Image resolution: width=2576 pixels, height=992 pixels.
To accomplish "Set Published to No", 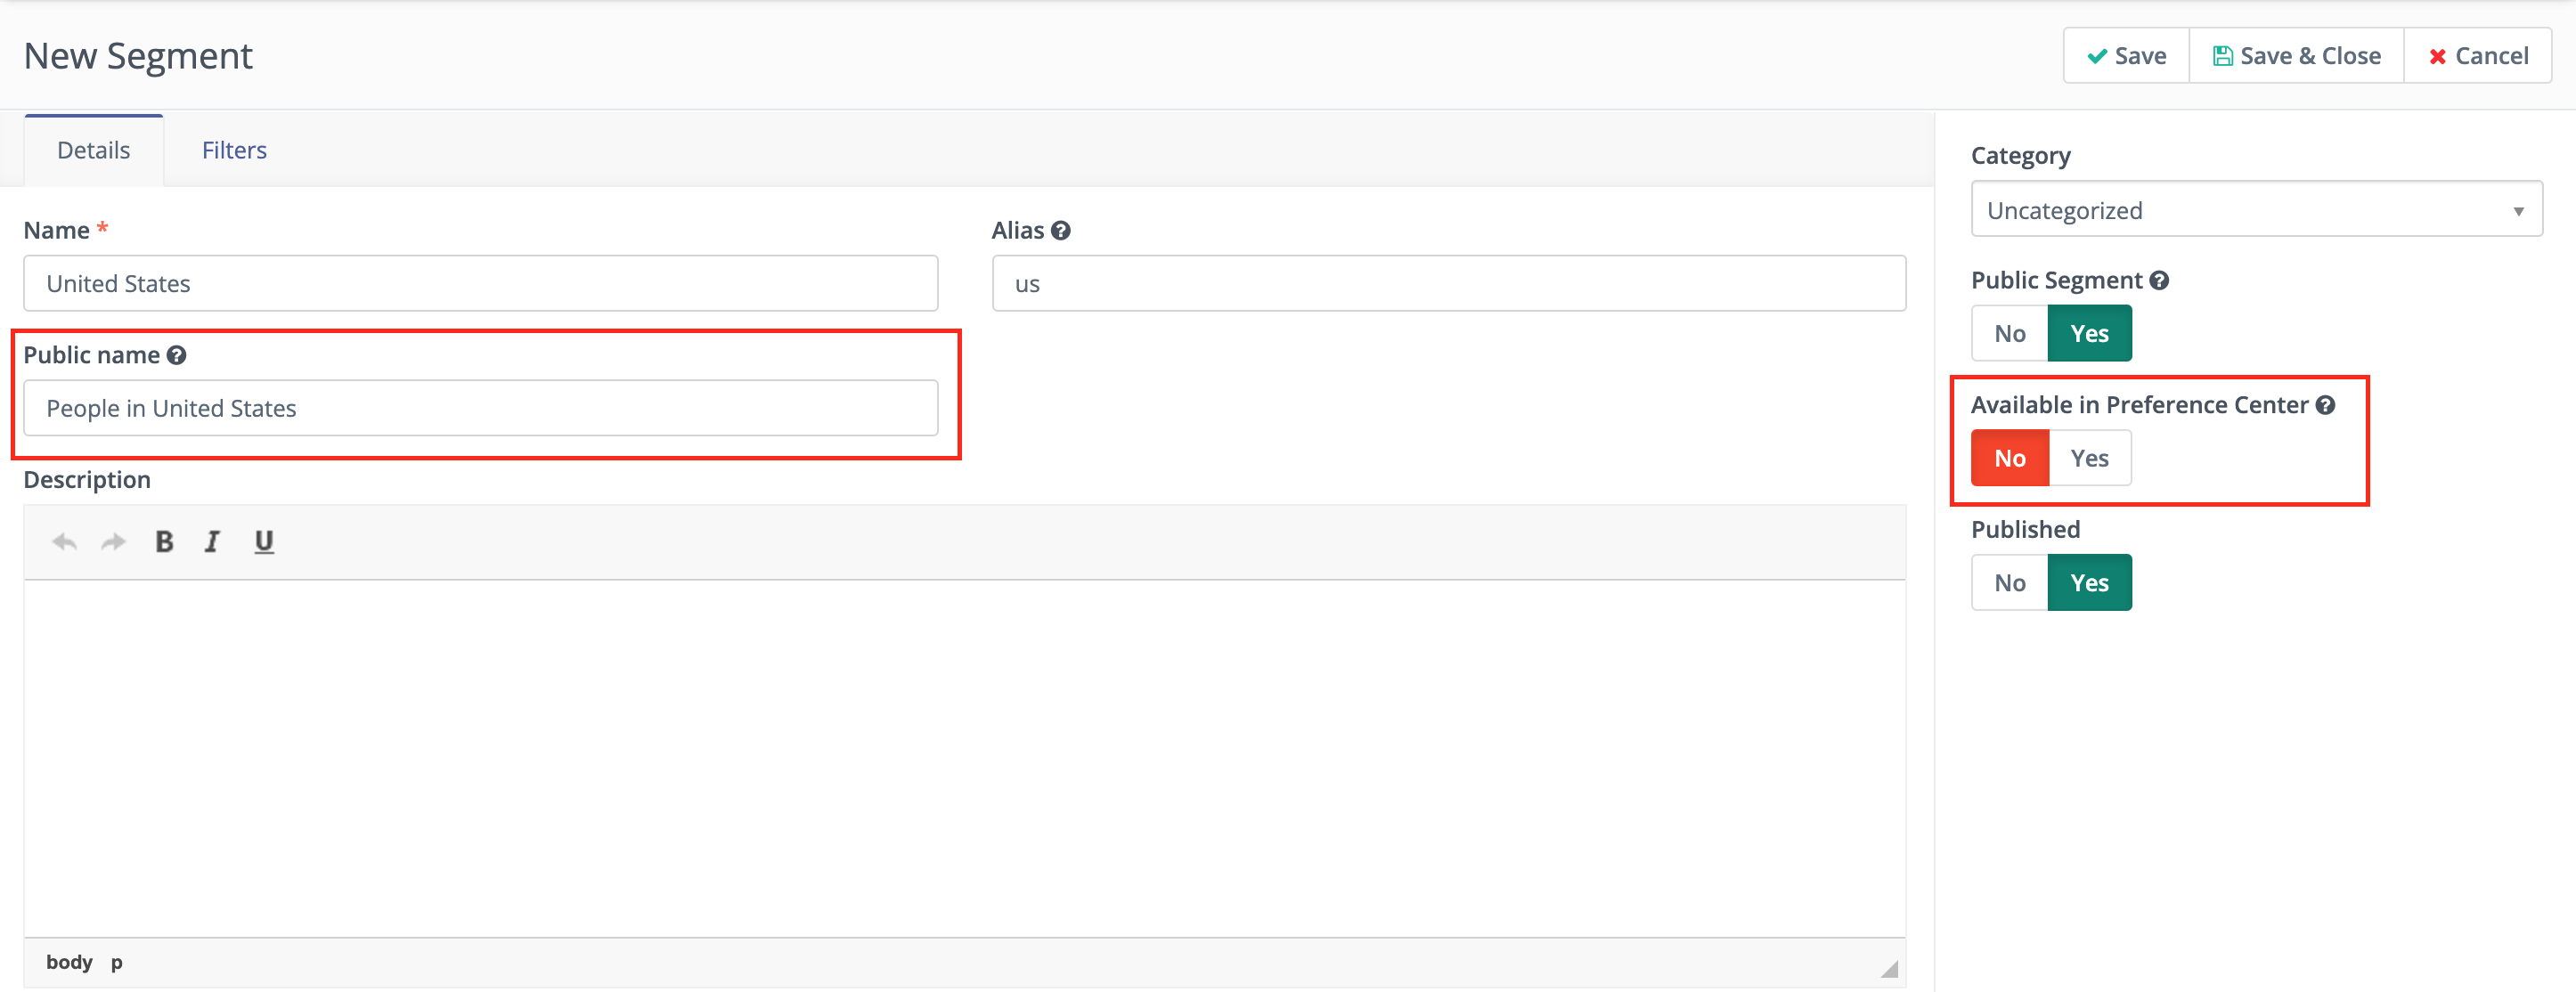I will [2009, 583].
